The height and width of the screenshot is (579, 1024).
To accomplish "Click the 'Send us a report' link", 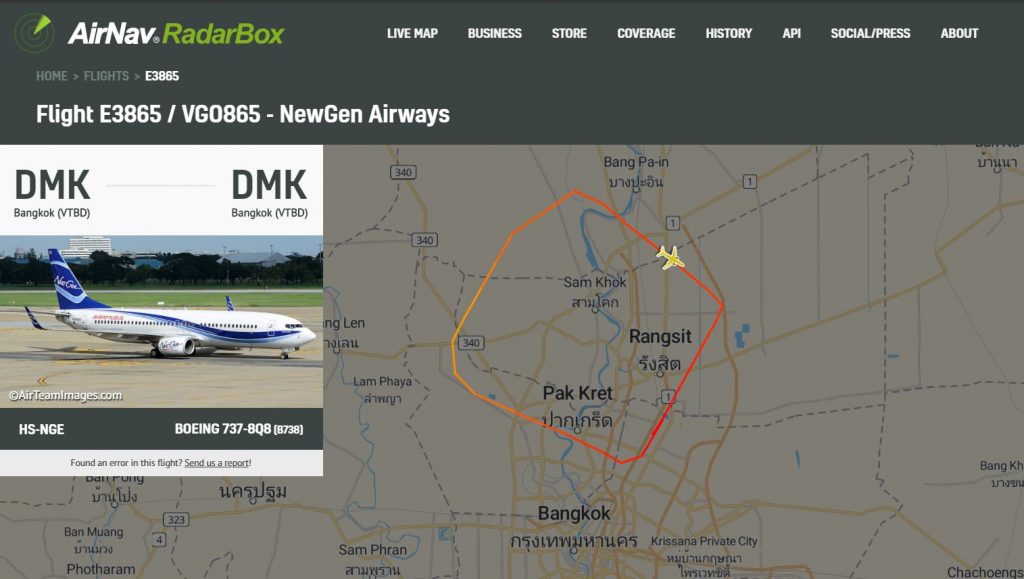I will pos(217,463).
